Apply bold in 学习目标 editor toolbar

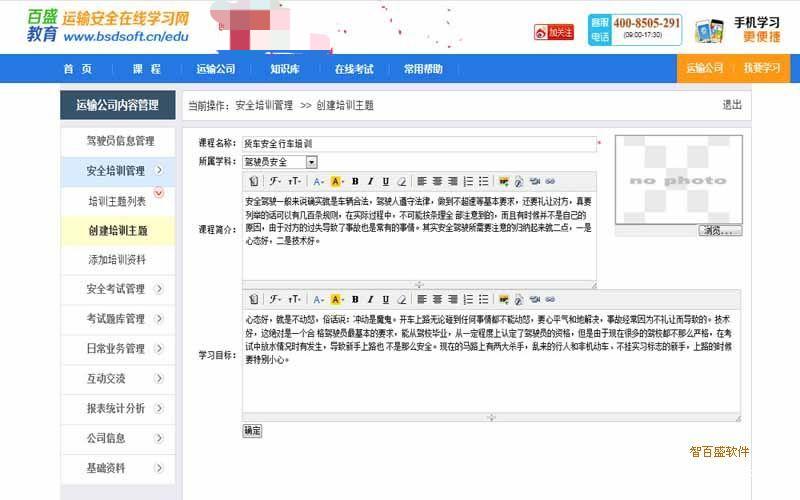click(355, 299)
